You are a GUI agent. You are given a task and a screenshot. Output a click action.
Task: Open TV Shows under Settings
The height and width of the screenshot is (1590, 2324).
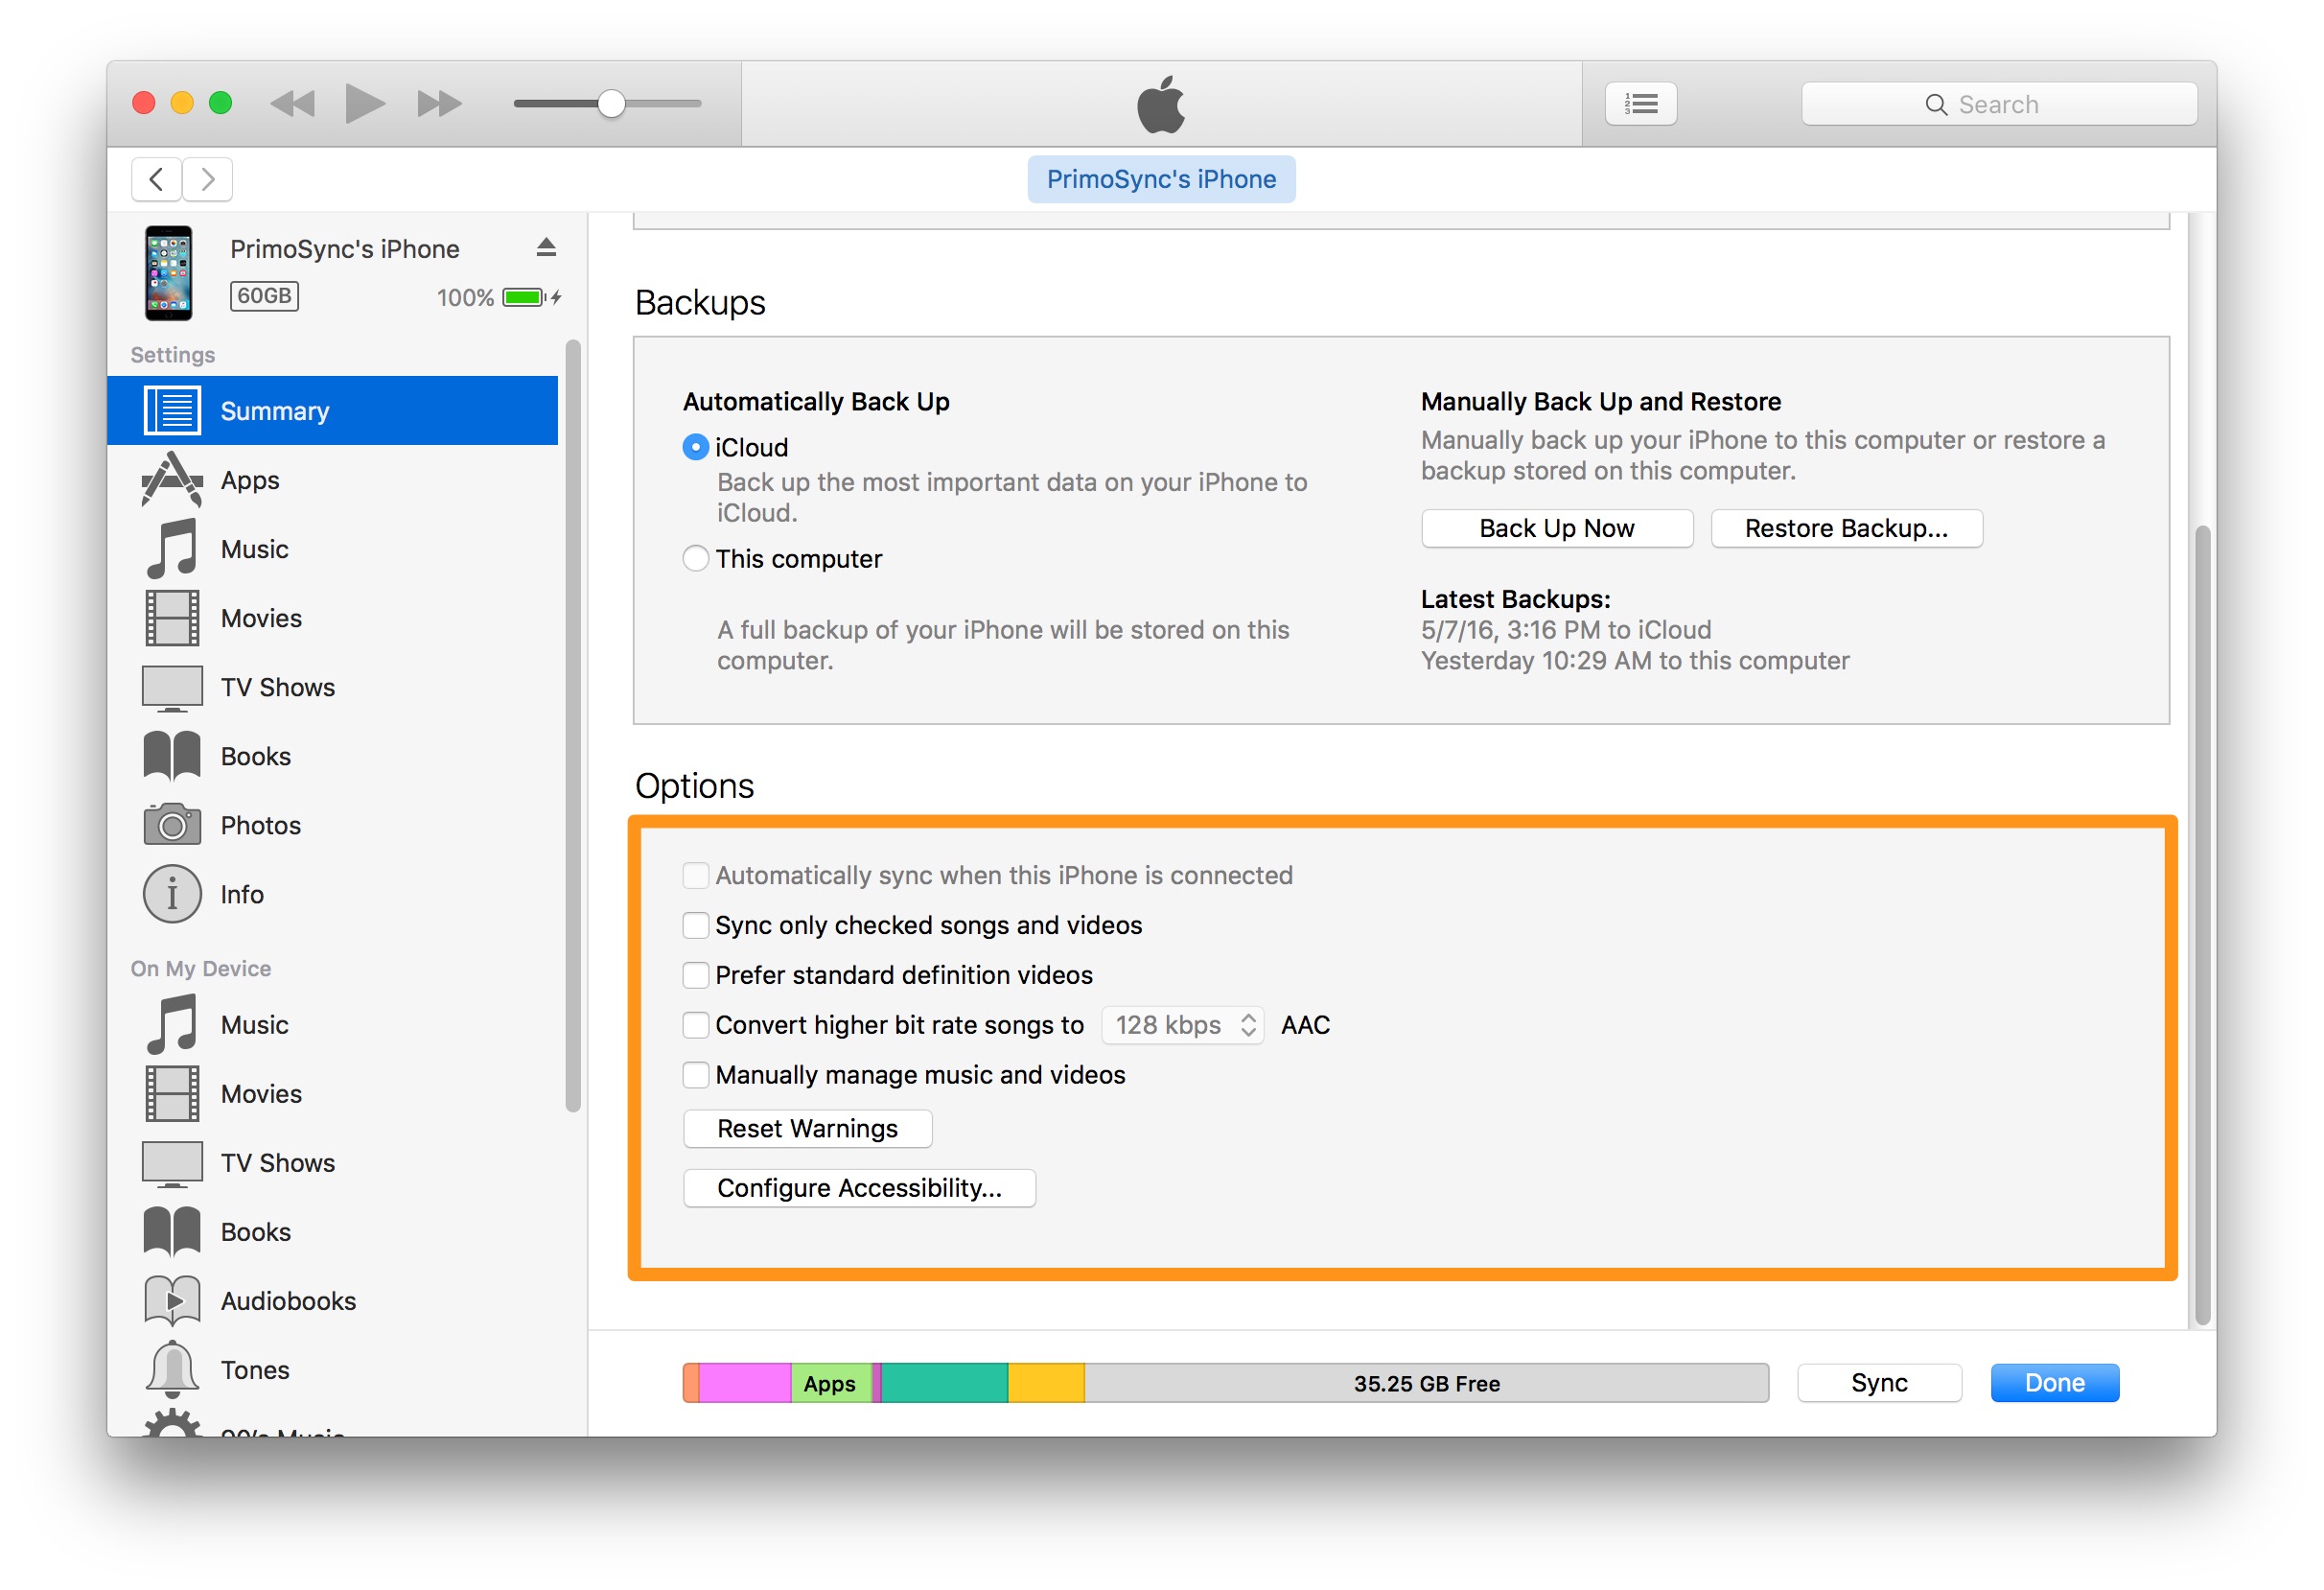click(x=332, y=687)
